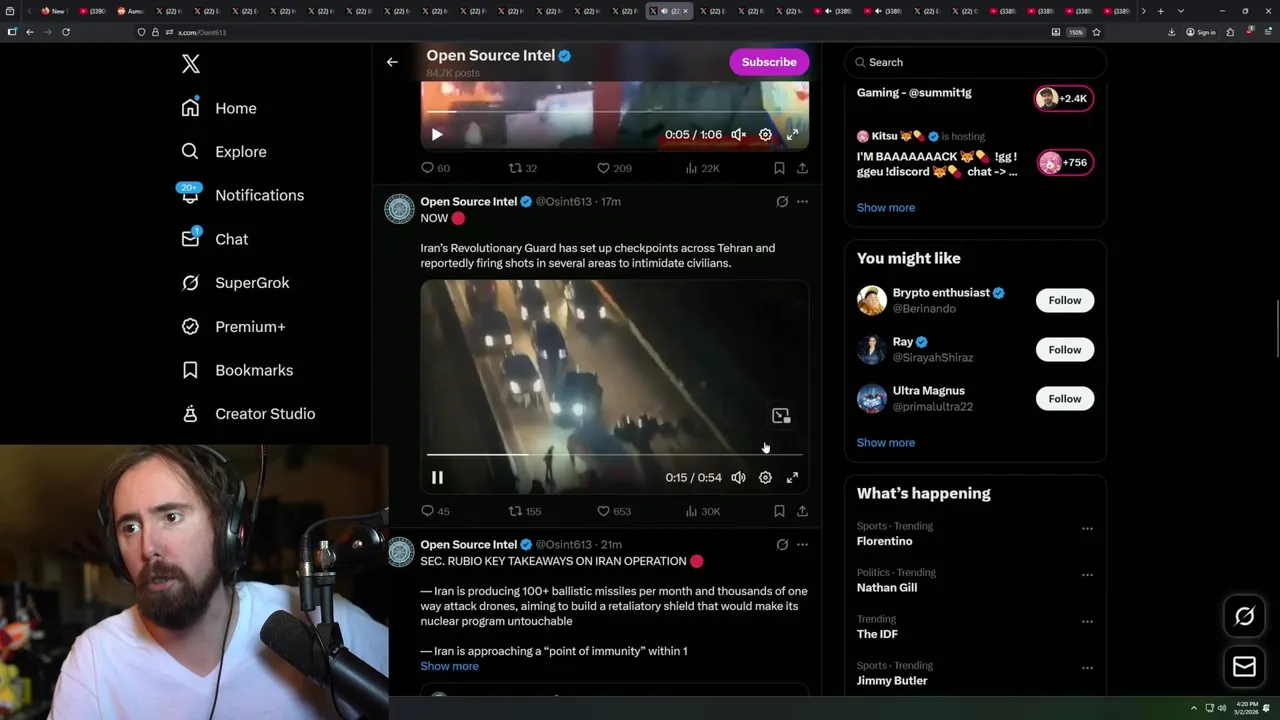Fullscreen the Tehran checkpoint video
The height and width of the screenshot is (720, 1280).
(x=792, y=478)
